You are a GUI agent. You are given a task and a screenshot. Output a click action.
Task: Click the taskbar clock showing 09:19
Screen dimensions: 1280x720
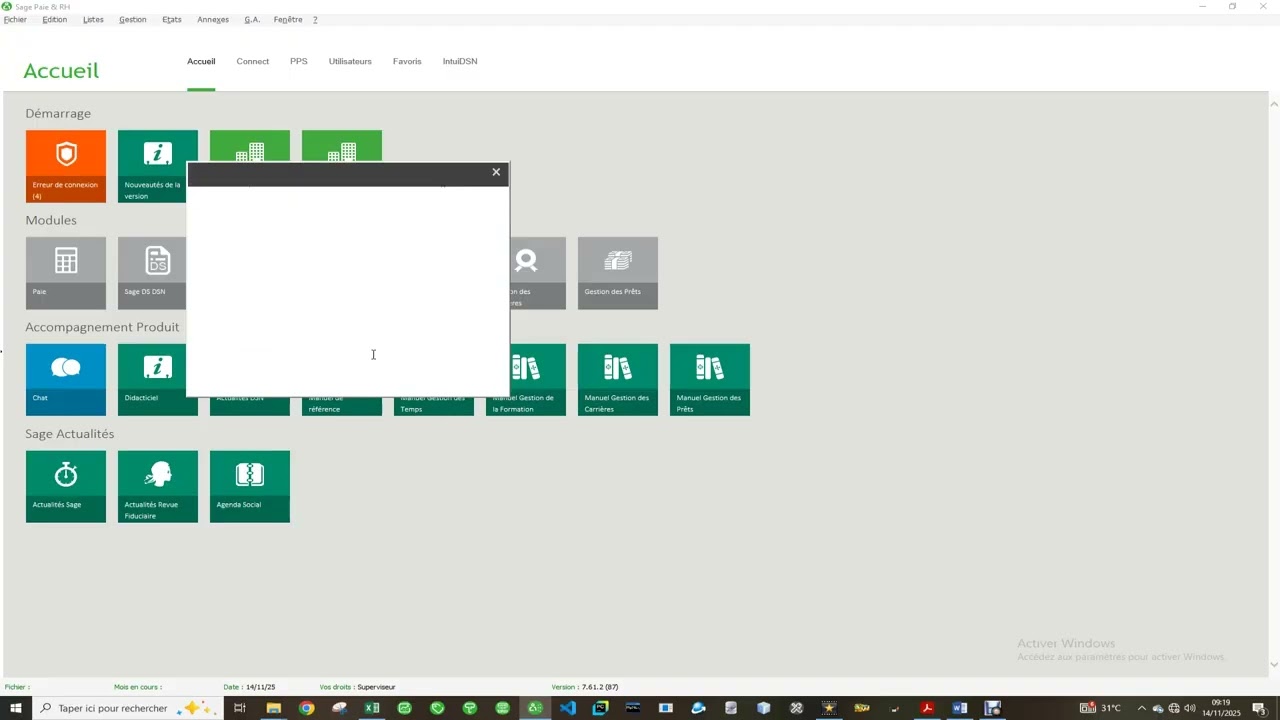coord(1221,708)
